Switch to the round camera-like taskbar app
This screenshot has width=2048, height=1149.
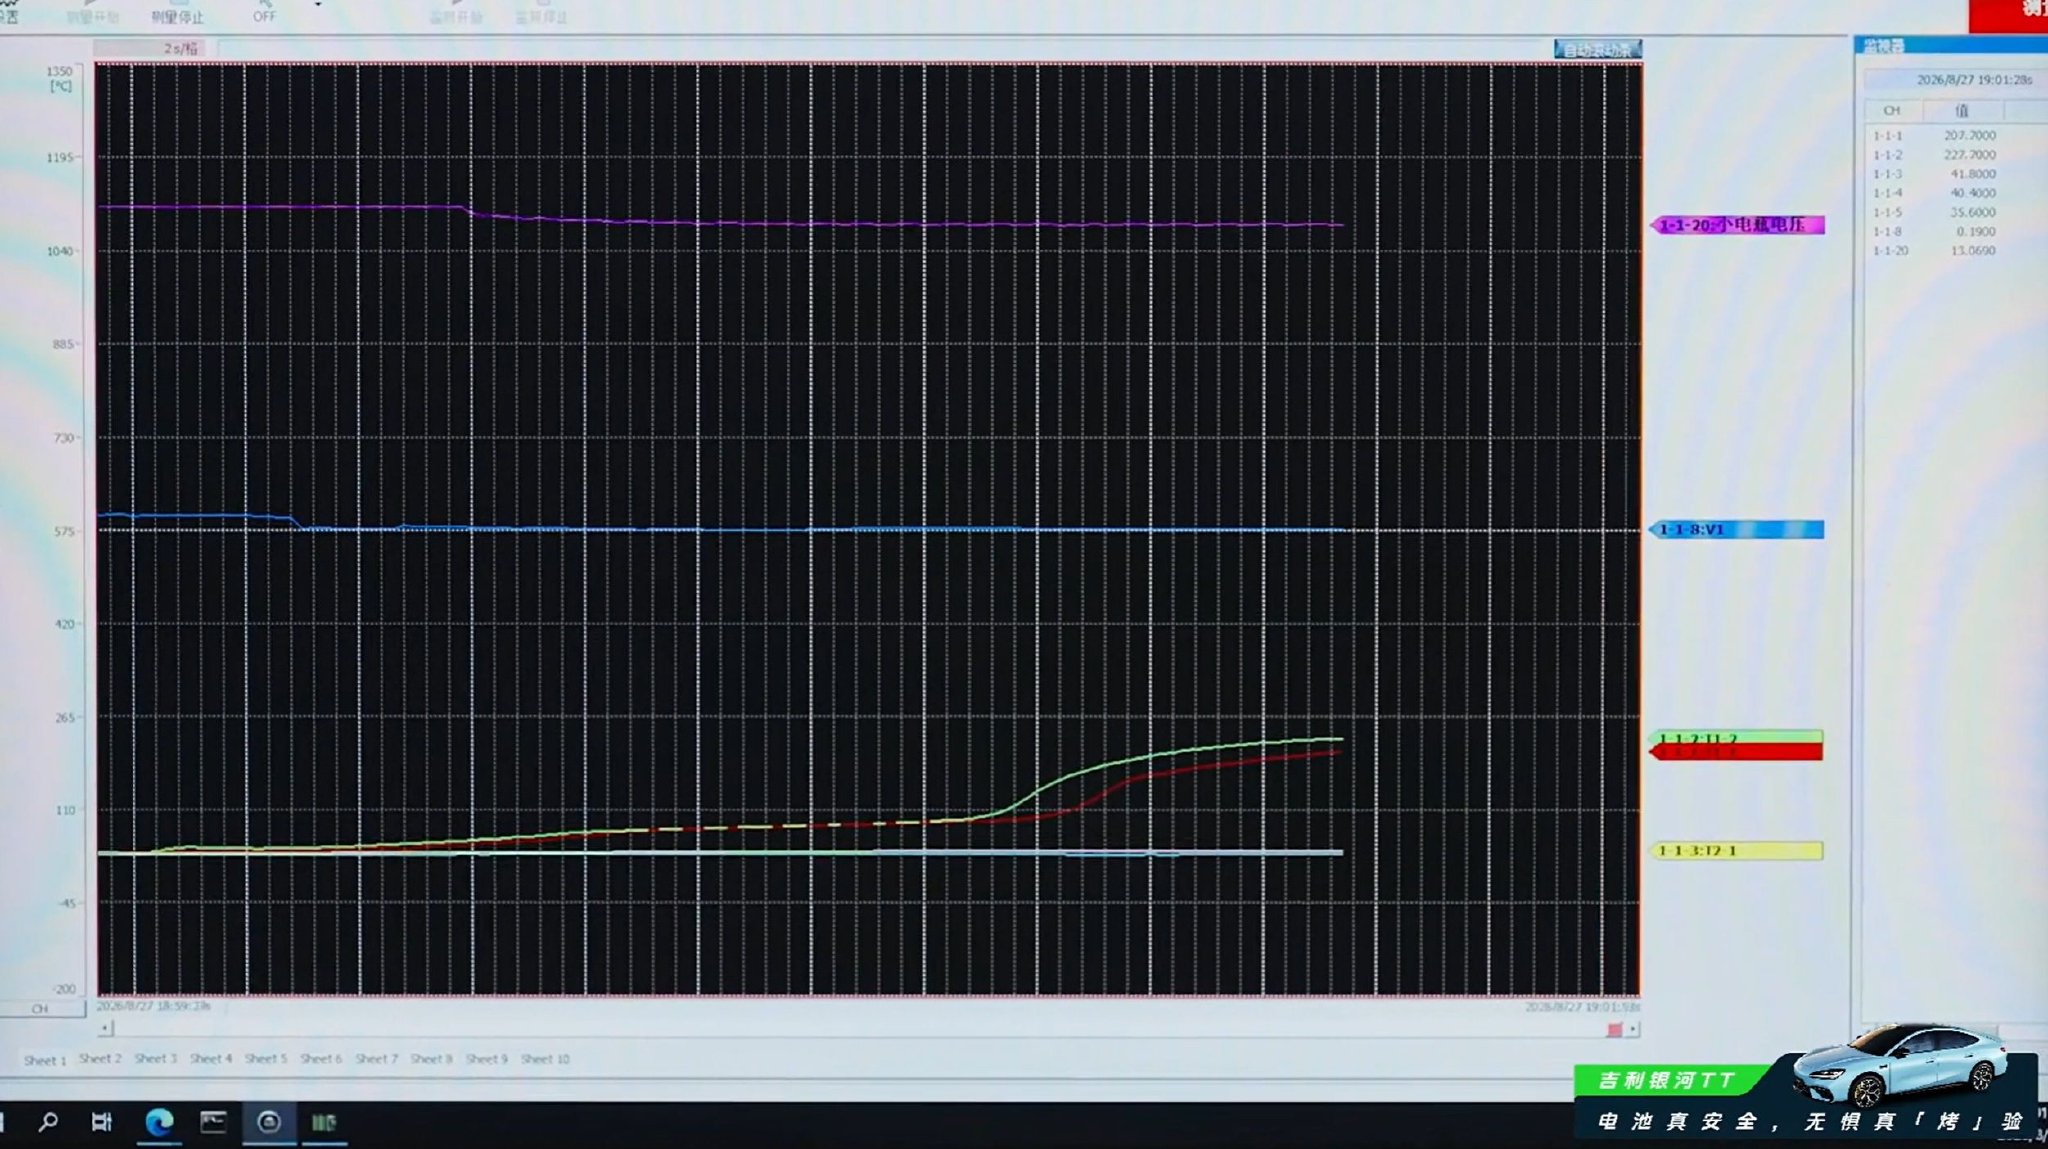click(x=268, y=1122)
